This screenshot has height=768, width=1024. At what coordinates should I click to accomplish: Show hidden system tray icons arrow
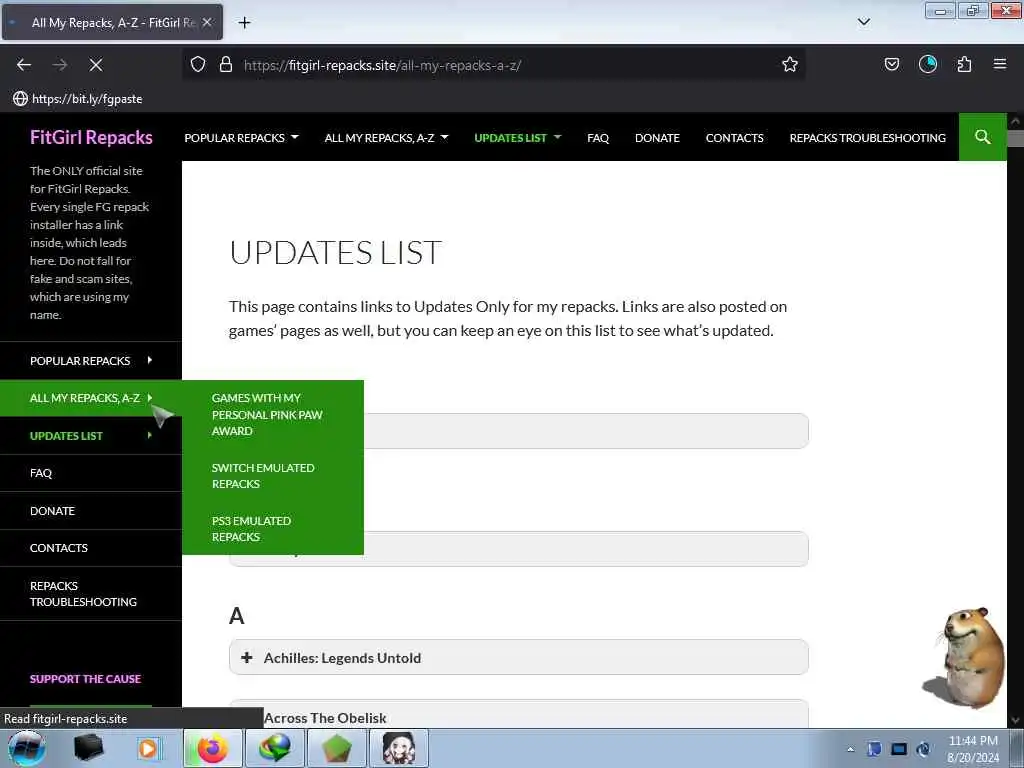pos(850,750)
